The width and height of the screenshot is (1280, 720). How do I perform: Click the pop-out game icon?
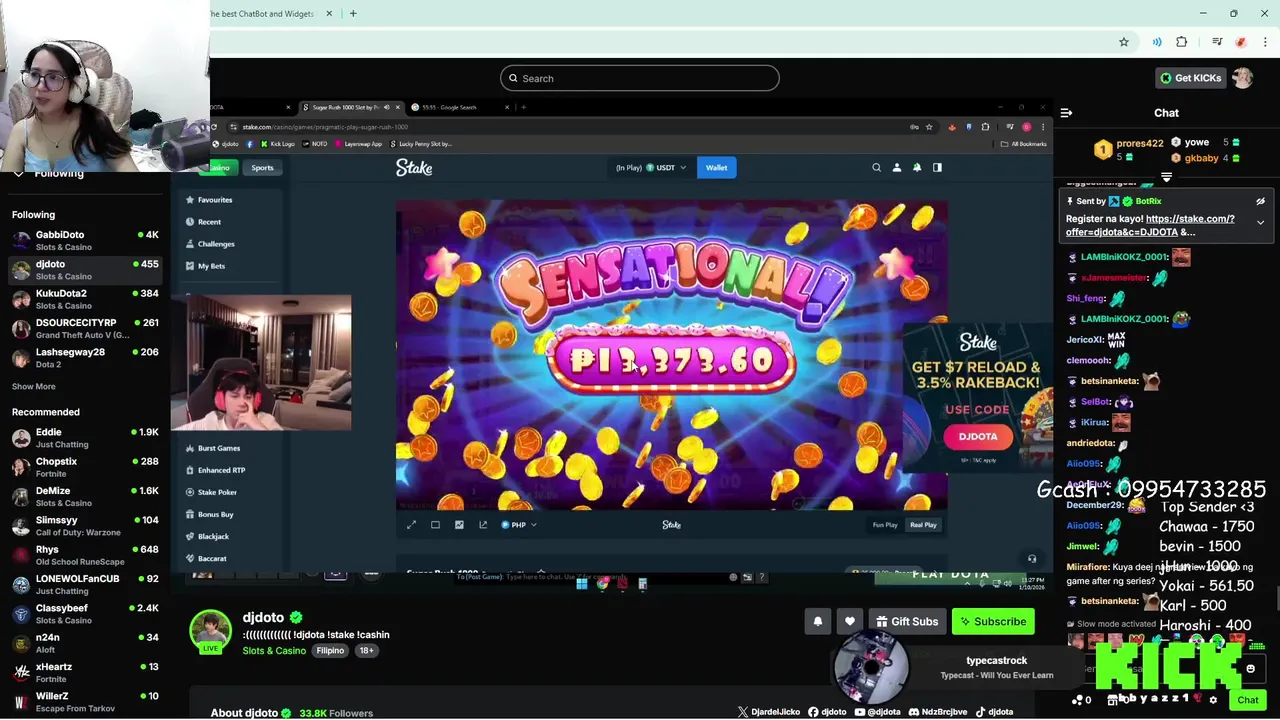[x=483, y=525]
